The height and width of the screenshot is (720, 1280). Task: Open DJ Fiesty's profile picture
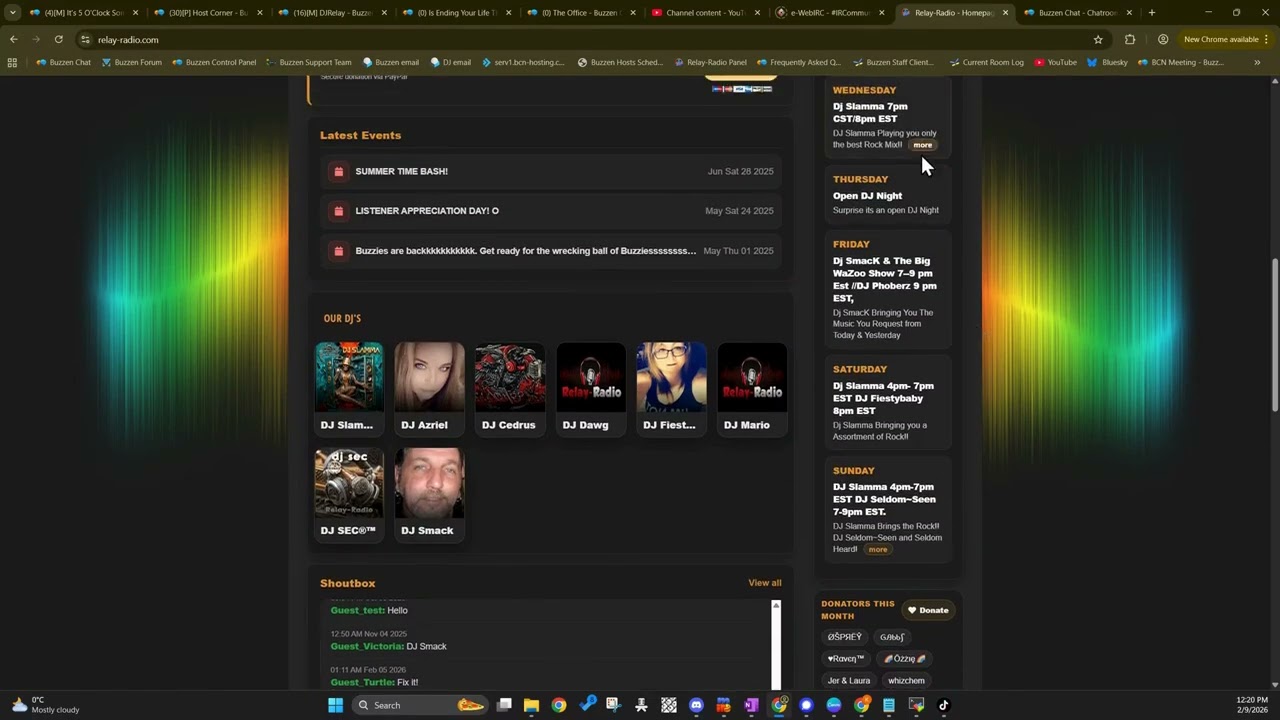pyautogui.click(x=671, y=377)
